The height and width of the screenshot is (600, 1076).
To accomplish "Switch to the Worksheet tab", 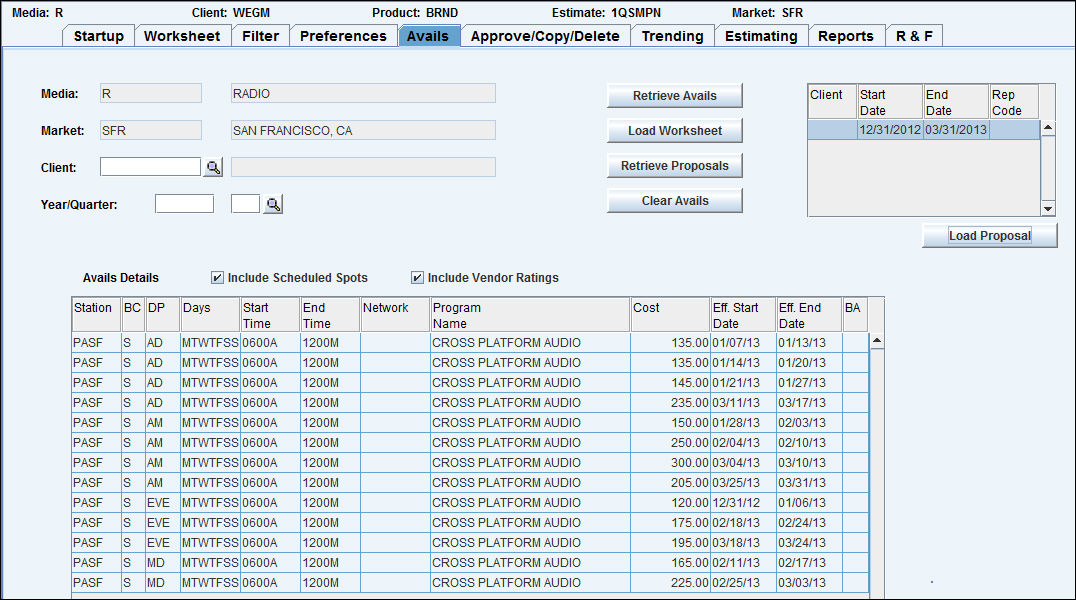I will pyautogui.click(x=182, y=36).
